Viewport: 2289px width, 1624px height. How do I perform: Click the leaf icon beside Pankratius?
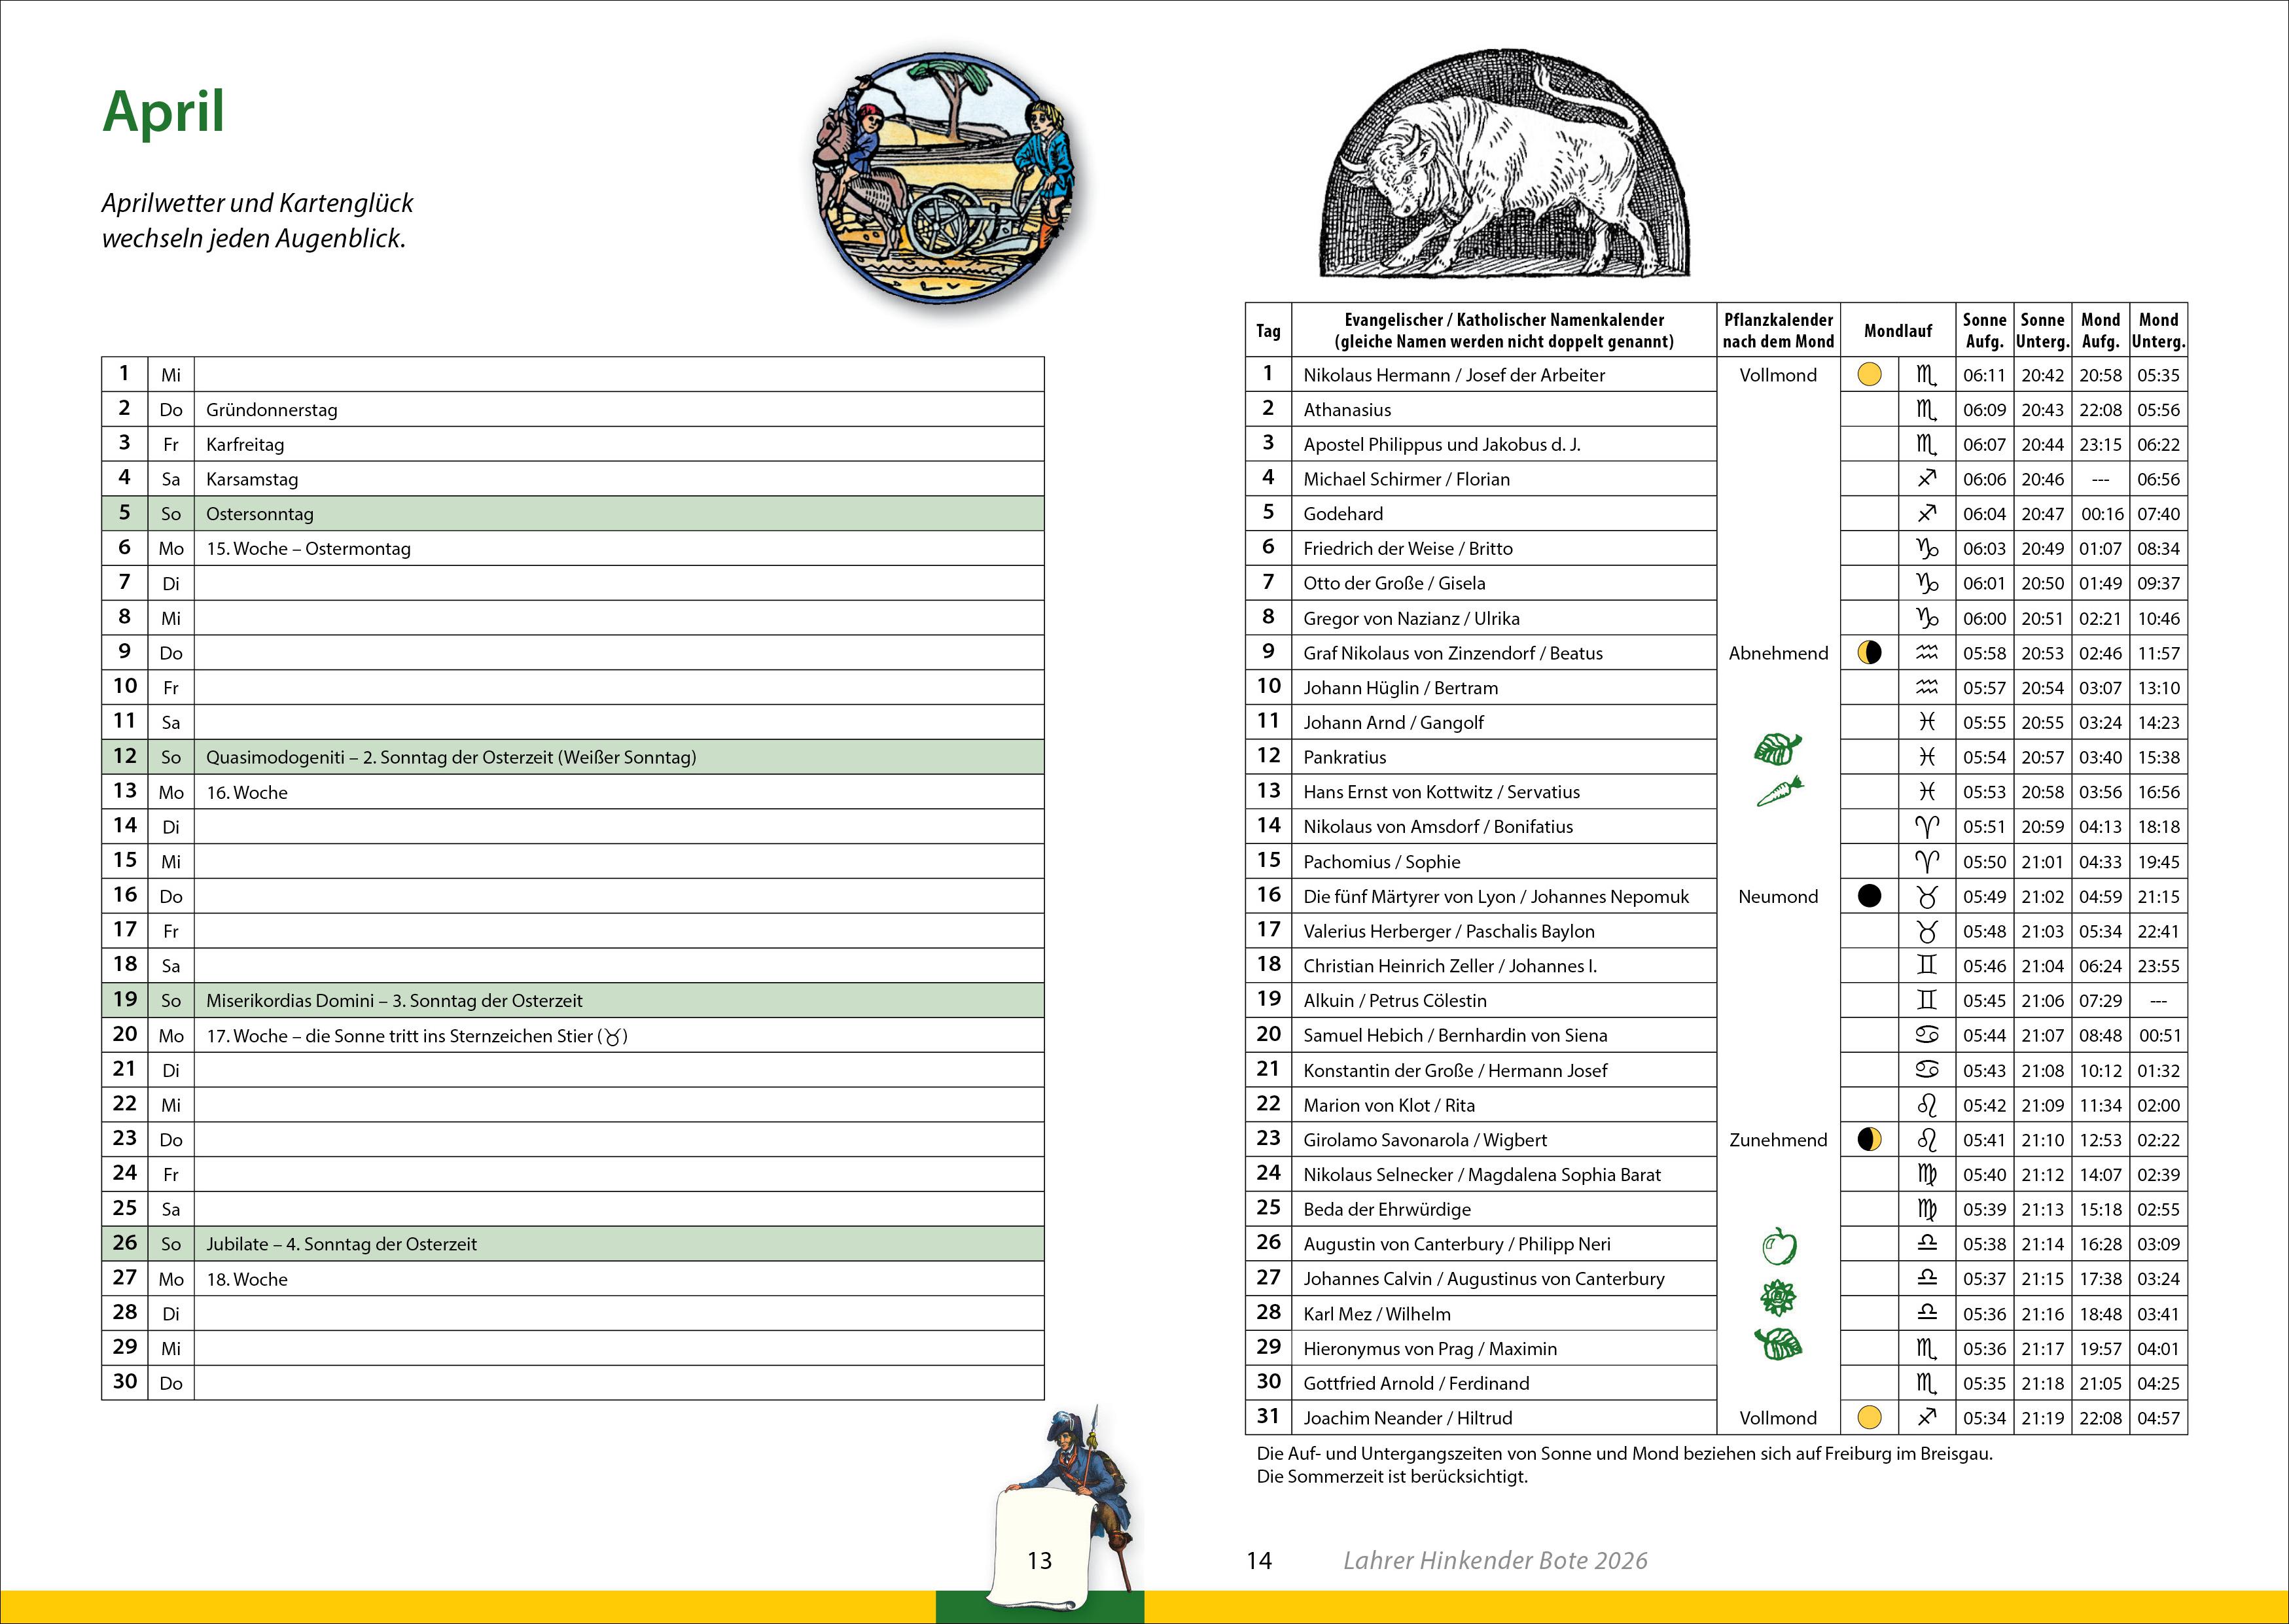[x=1777, y=749]
